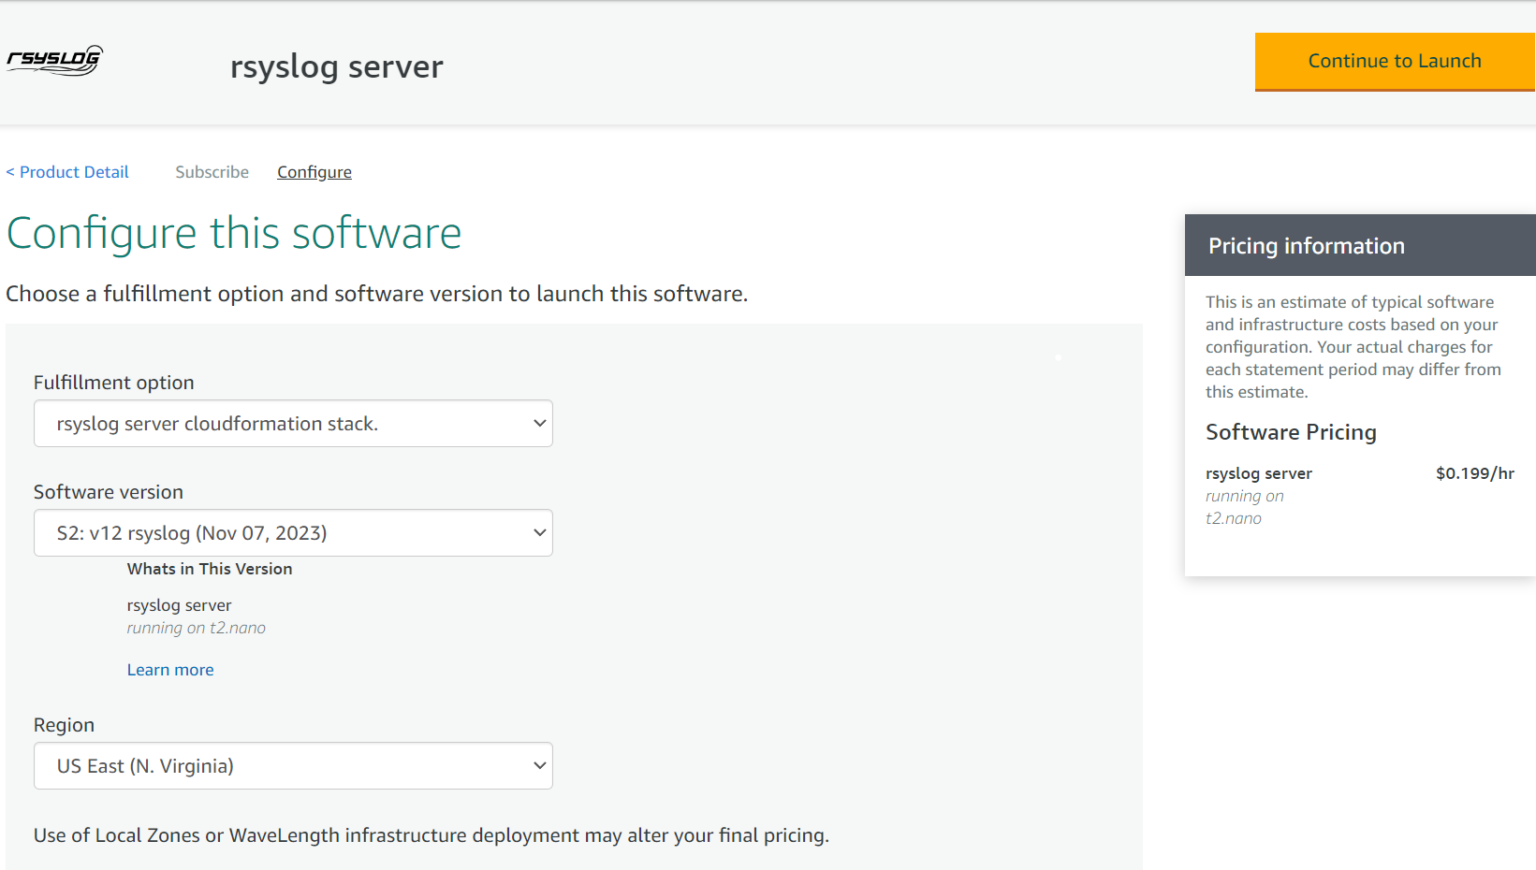Go back via Product Detail link
Image resolution: width=1536 pixels, height=870 pixels.
66,171
